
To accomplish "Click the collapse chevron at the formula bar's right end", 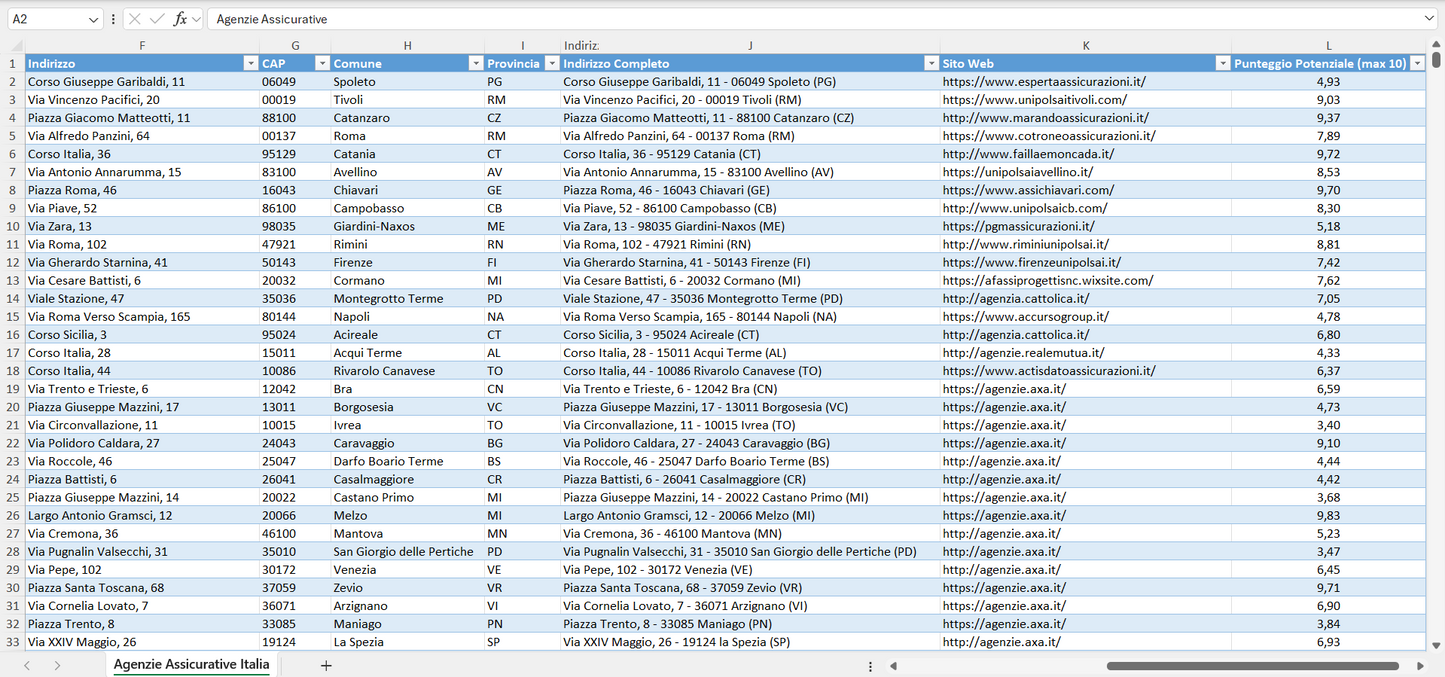I will (x=1429, y=18).
